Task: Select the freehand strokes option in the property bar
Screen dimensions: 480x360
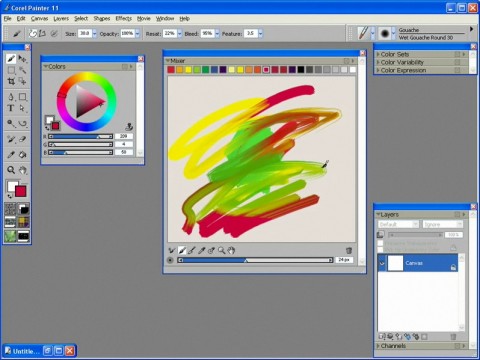Action: pos(33,33)
